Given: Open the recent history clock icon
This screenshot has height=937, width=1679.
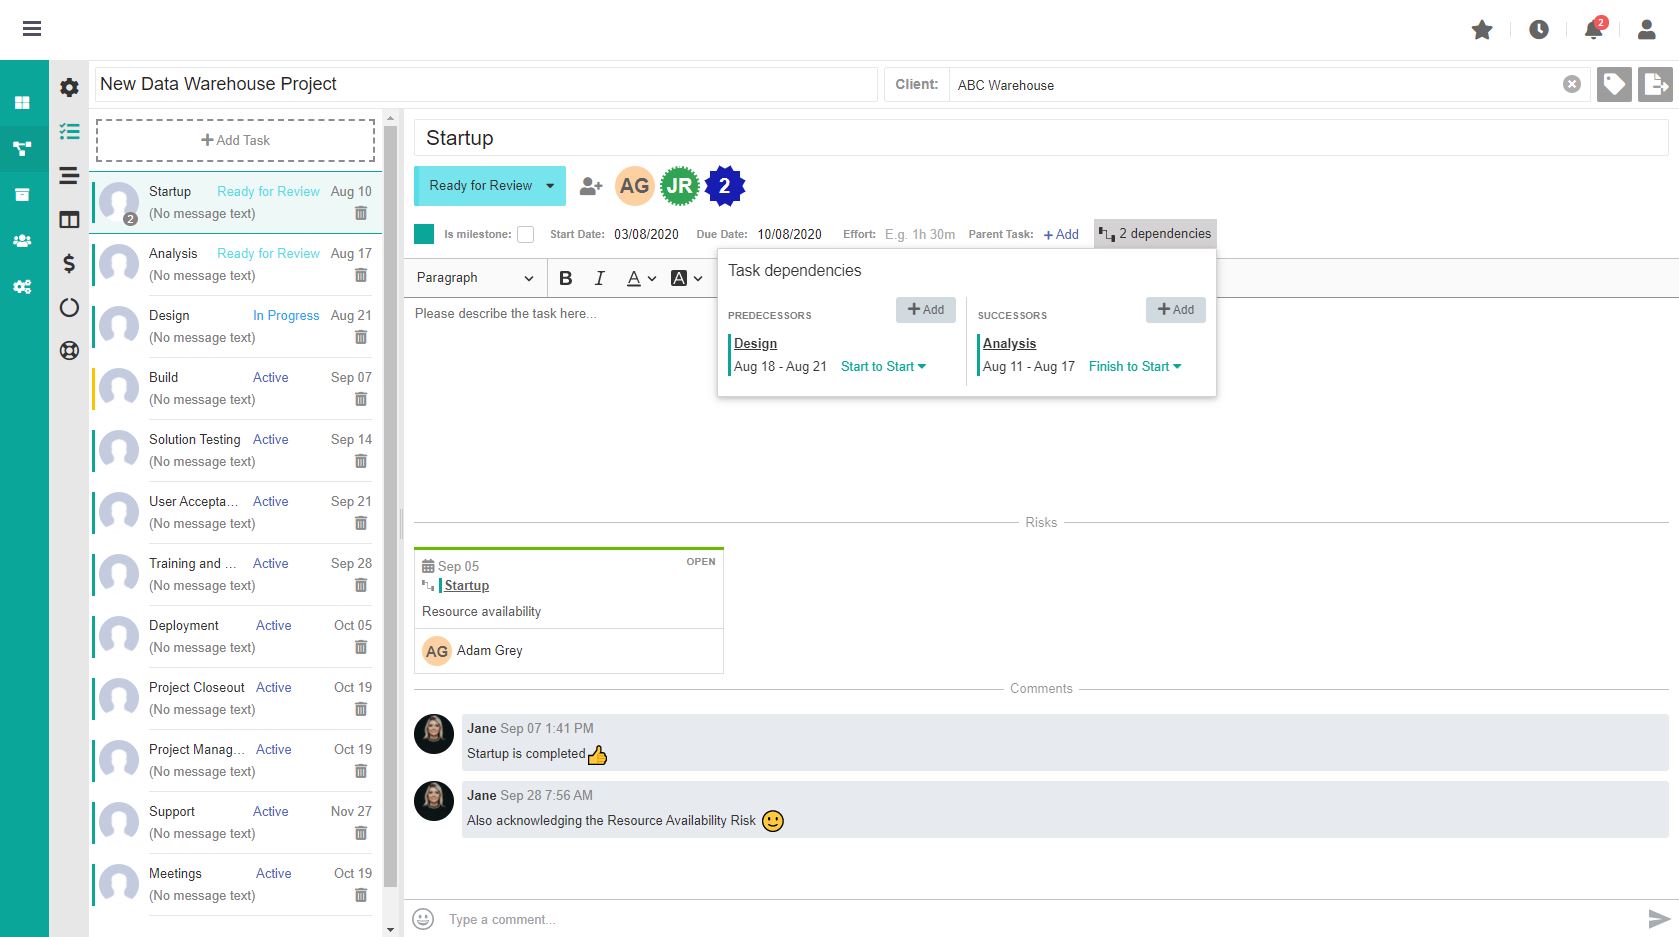Looking at the screenshot, I should 1538,30.
